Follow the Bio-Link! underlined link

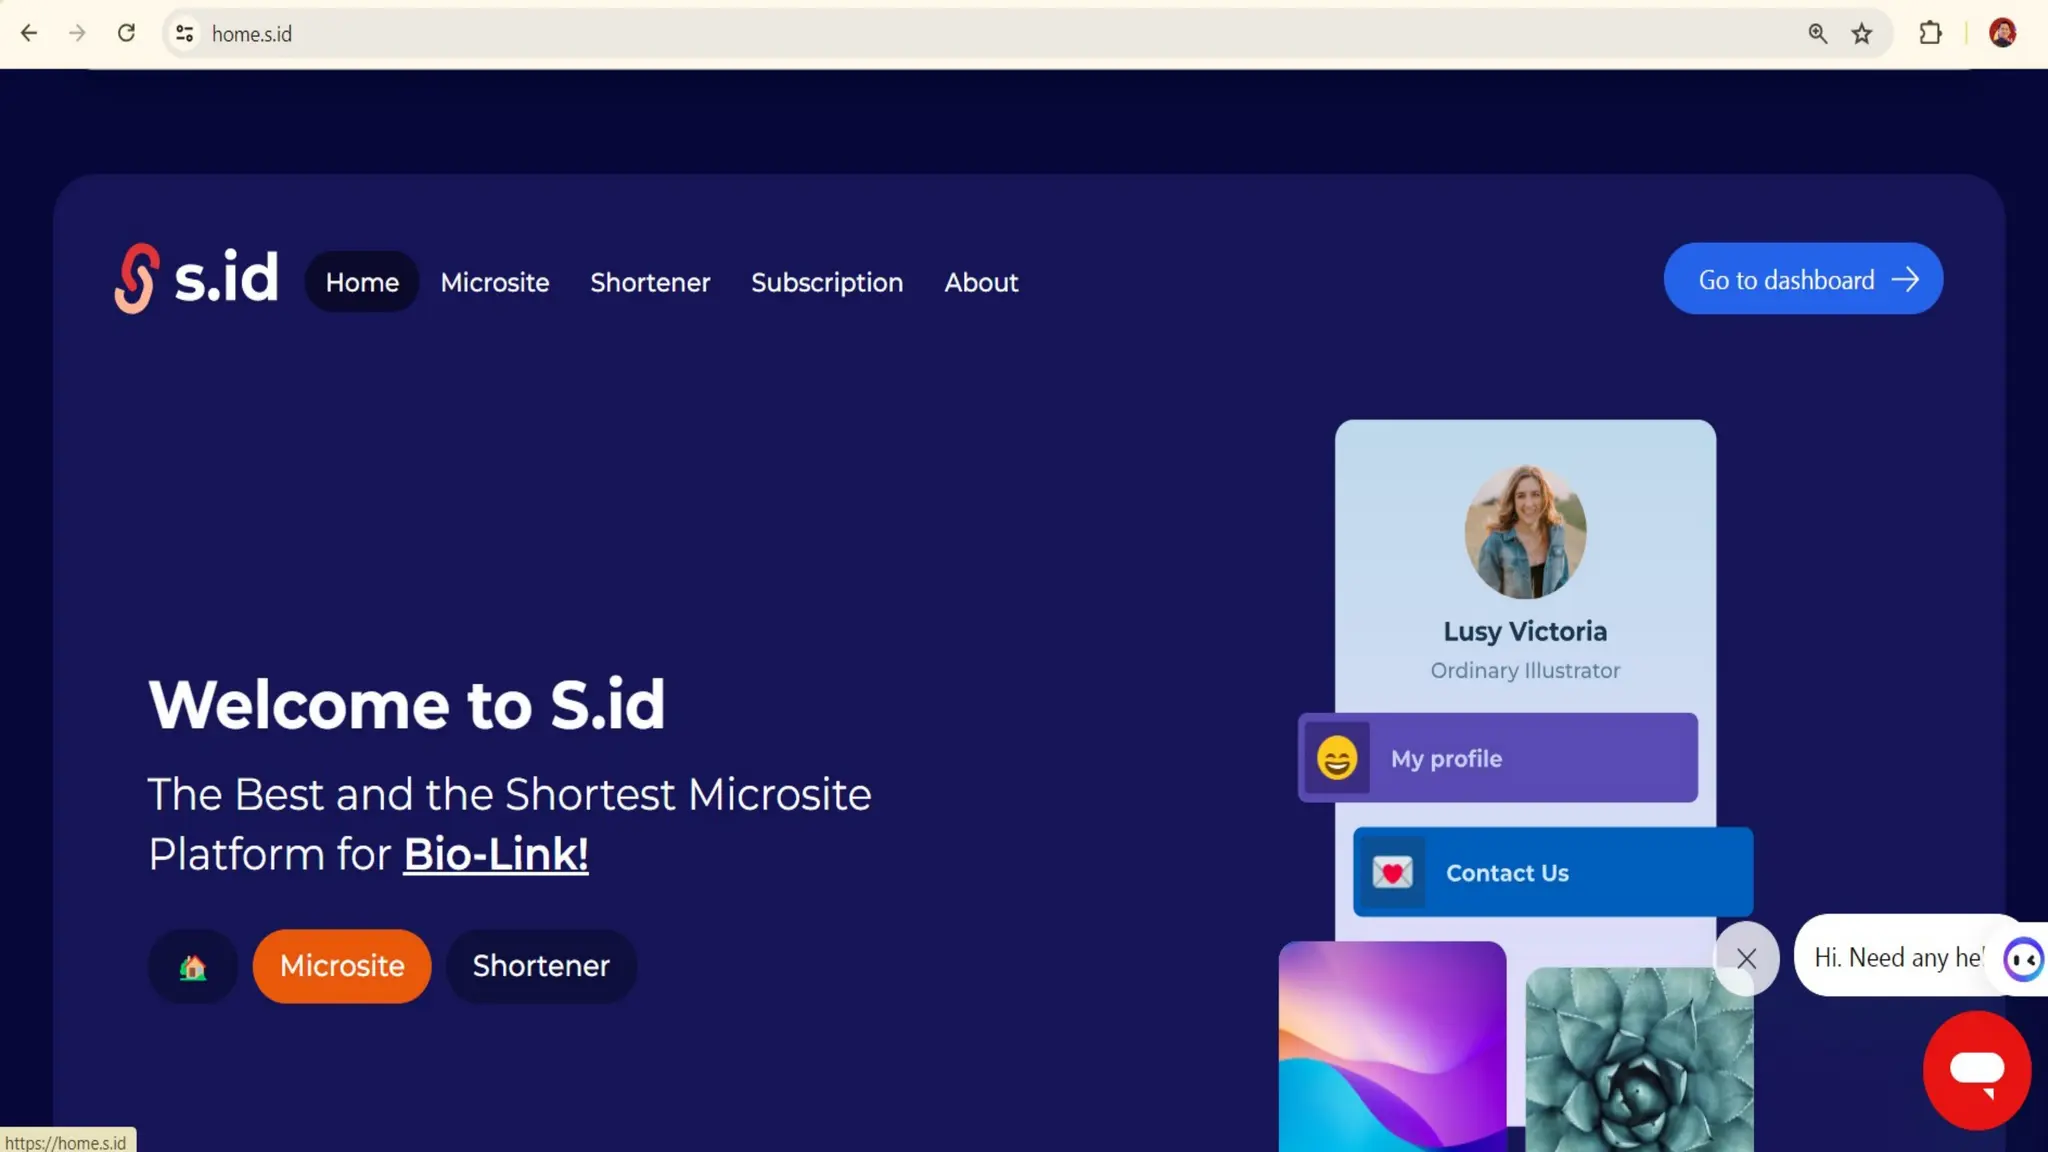[x=496, y=854]
